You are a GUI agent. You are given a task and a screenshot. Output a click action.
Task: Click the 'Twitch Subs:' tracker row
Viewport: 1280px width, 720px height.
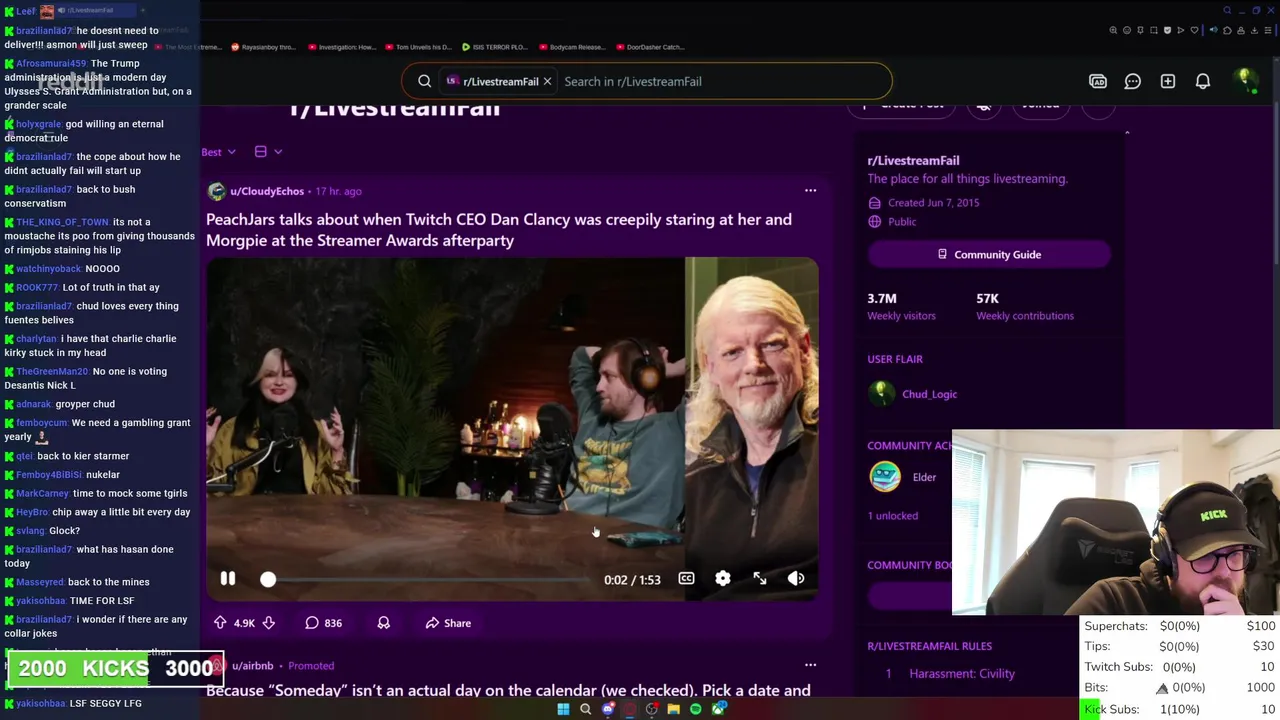click(1180, 667)
